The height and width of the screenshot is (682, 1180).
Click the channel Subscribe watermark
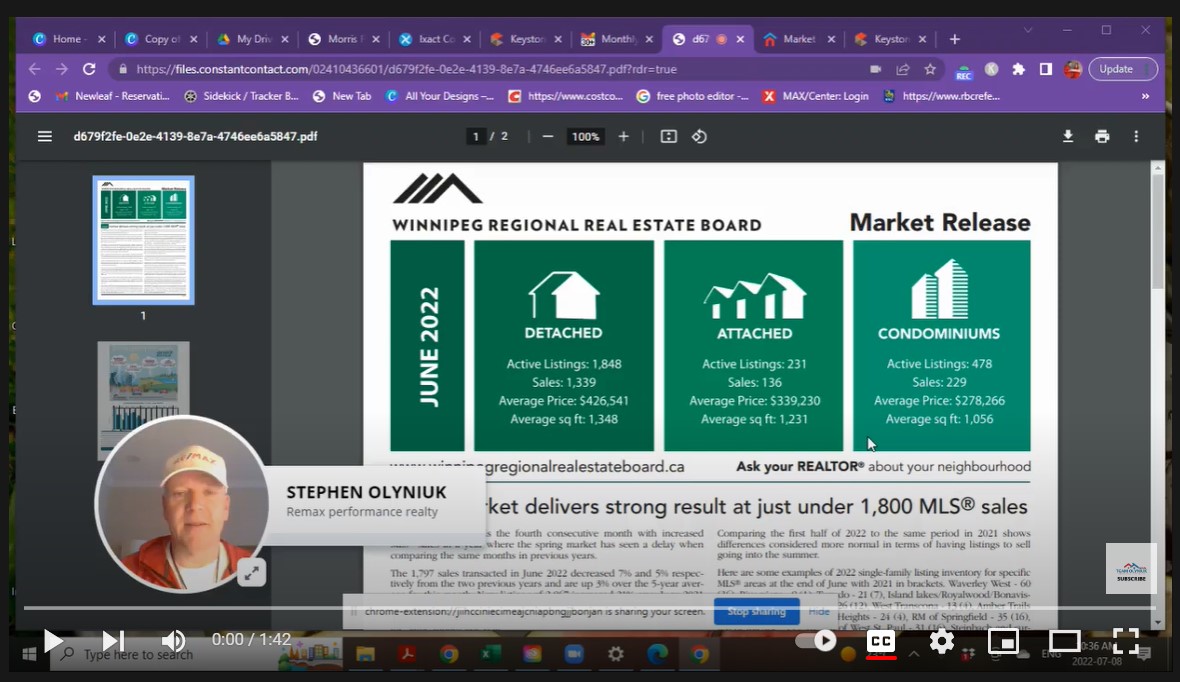tap(1130, 568)
